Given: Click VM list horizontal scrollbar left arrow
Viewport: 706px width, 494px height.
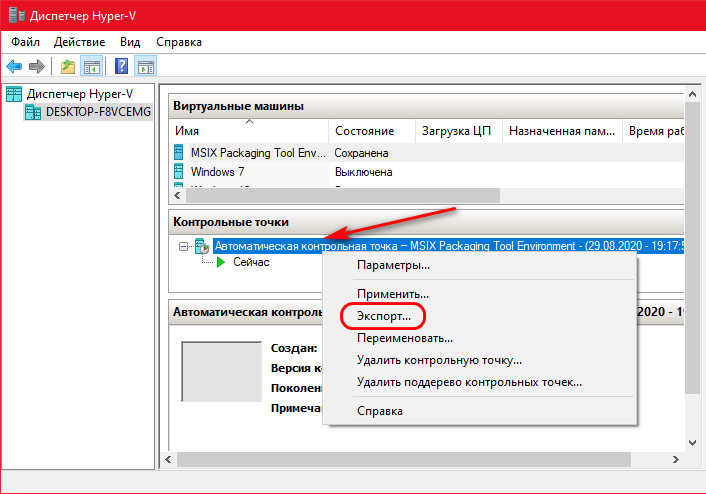Looking at the screenshot, I should point(177,196).
